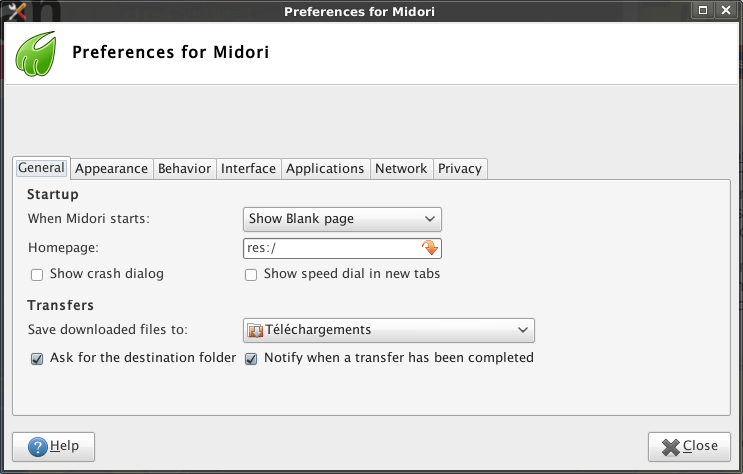The width and height of the screenshot is (743, 474).
Task: Enable Show crash dialog checkbox
Action: click(x=37, y=274)
